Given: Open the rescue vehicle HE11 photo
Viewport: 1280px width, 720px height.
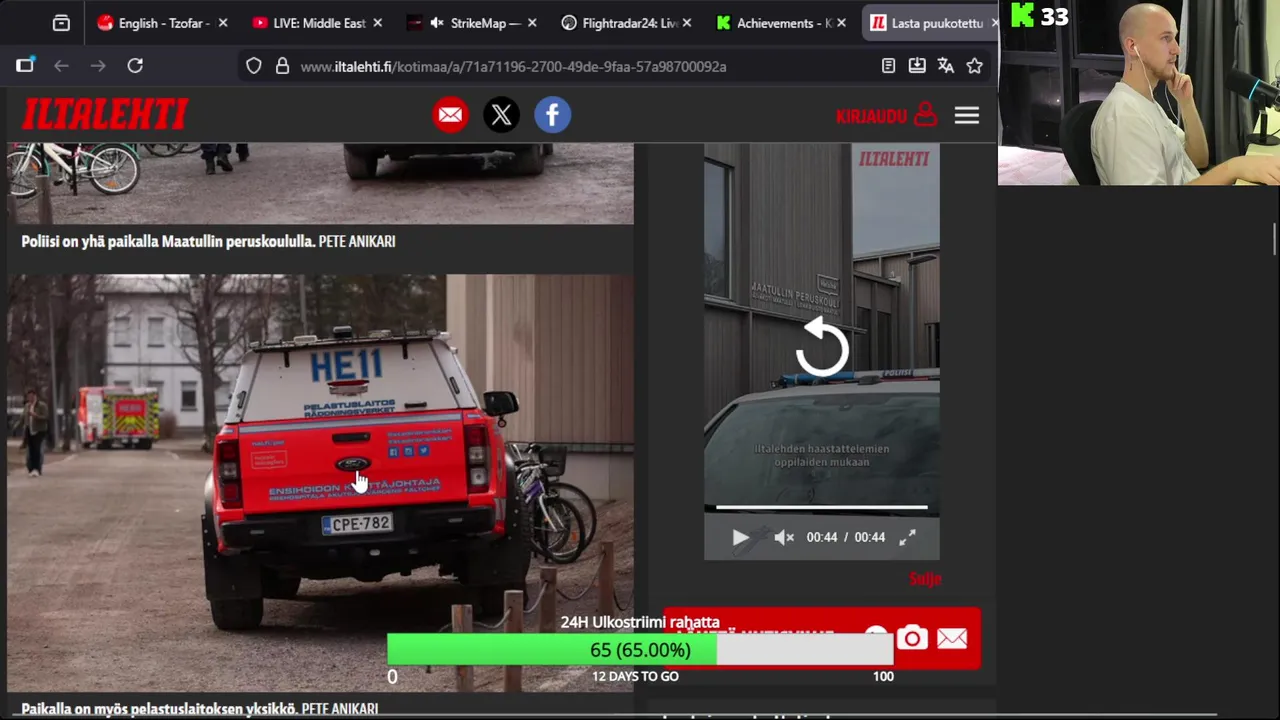Looking at the screenshot, I should [x=320, y=483].
